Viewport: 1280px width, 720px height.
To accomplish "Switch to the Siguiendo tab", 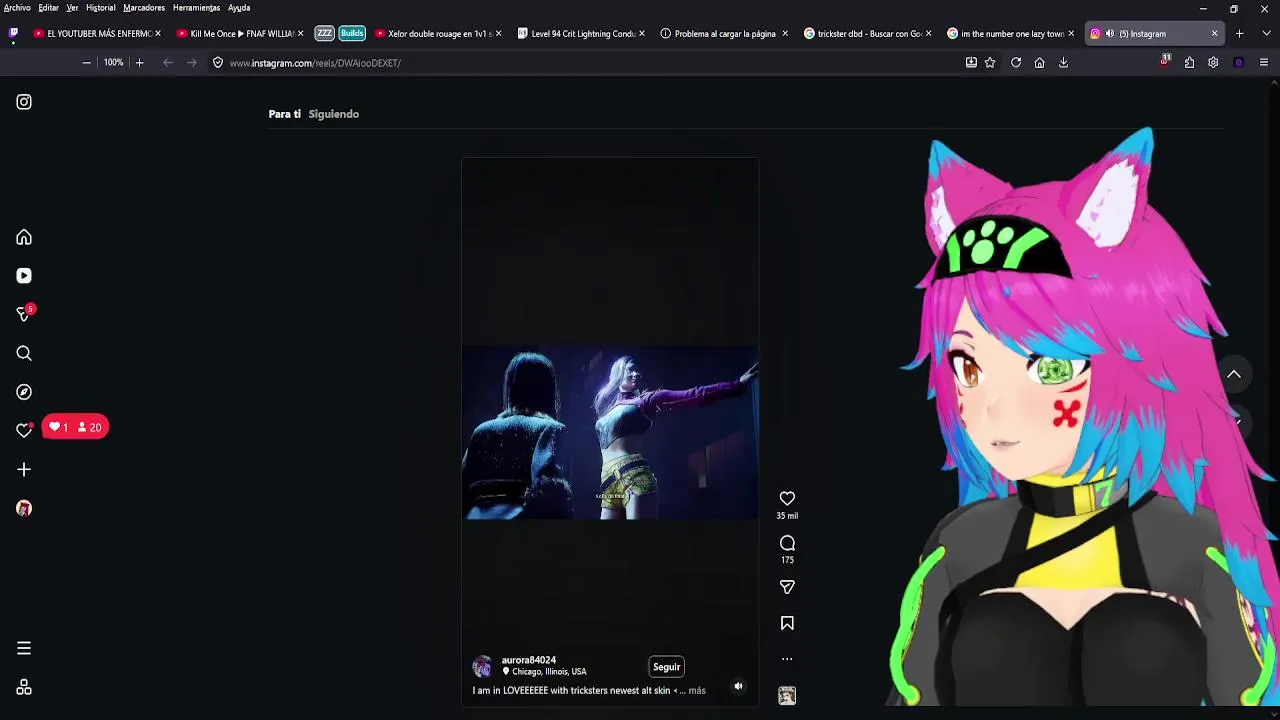I will [333, 114].
